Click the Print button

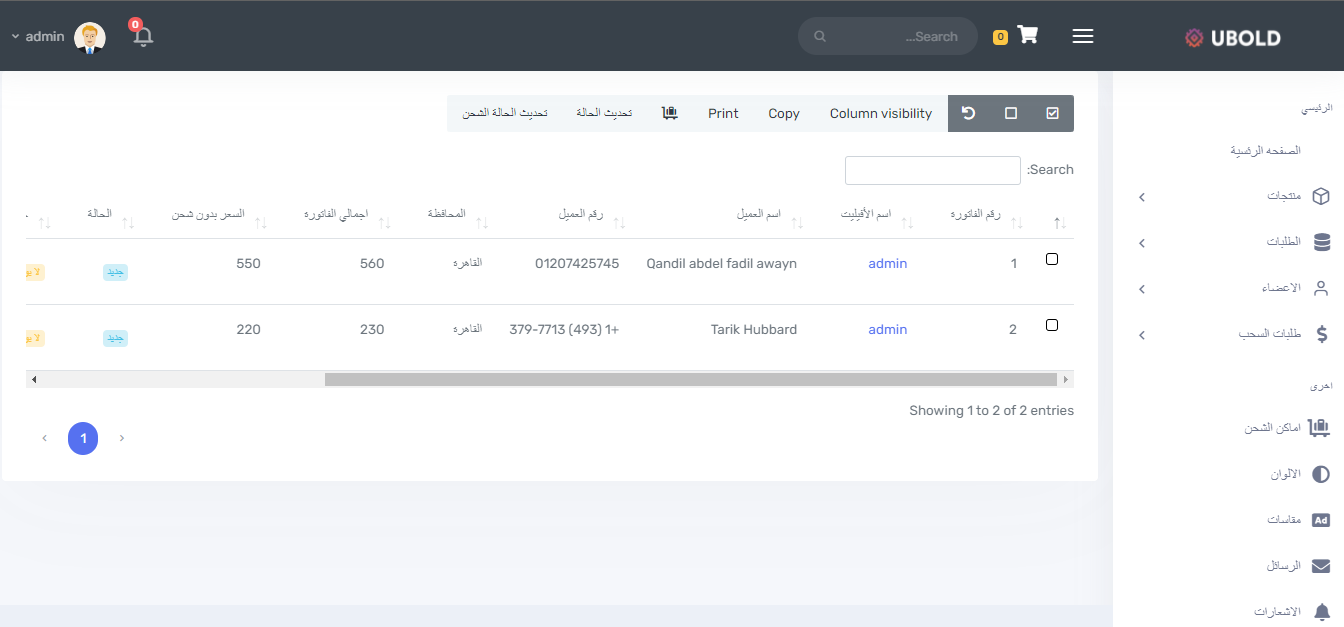[x=723, y=114]
